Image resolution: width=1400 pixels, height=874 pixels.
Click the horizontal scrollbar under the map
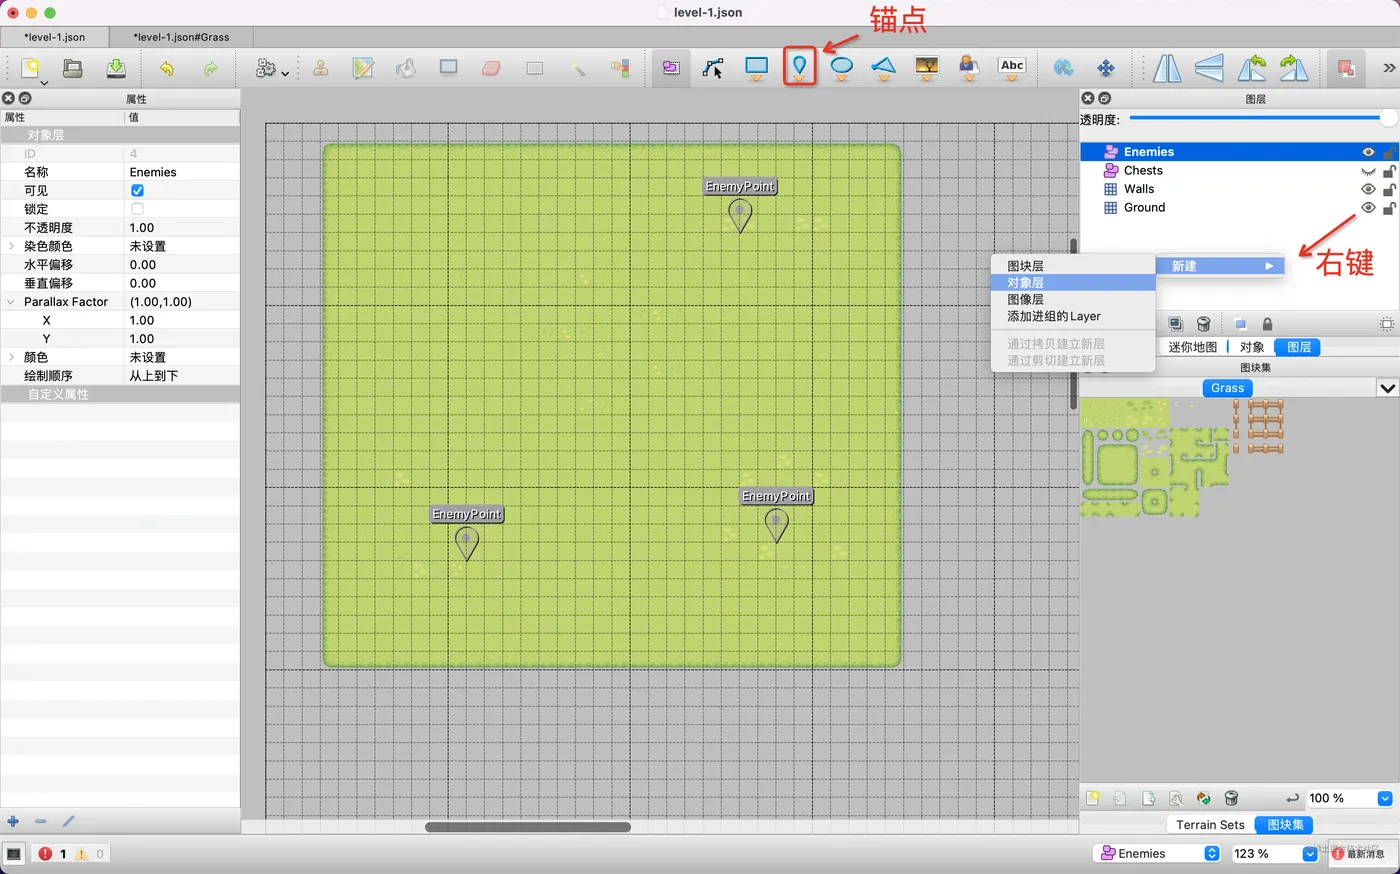click(x=527, y=827)
